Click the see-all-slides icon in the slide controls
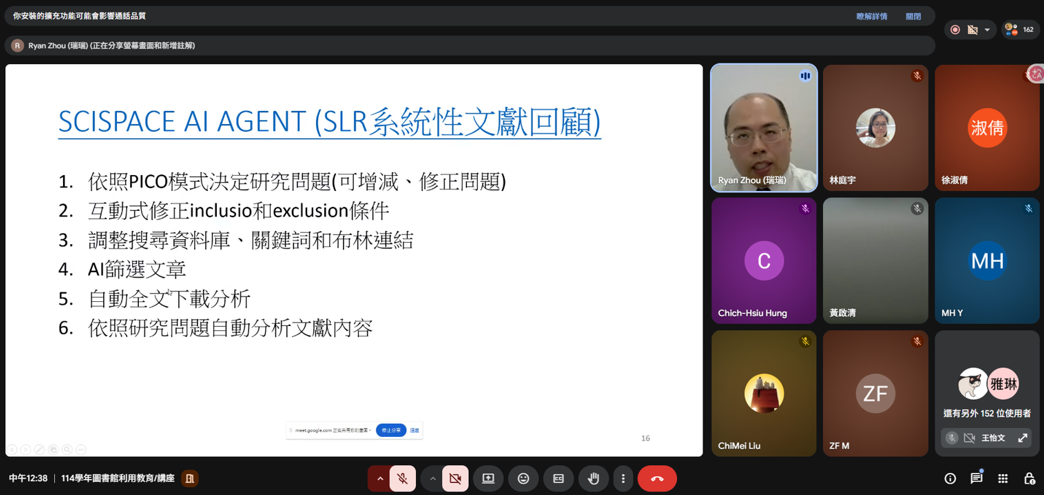The image size is (1044, 495). click(x=53, y=449)
